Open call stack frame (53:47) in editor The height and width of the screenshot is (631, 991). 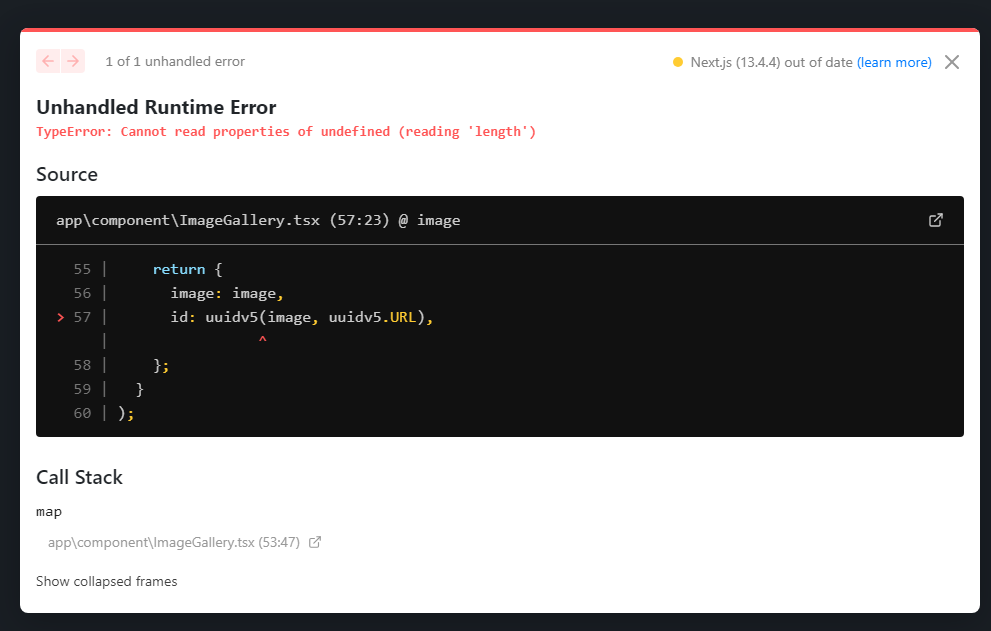click(x=314, y=541)
